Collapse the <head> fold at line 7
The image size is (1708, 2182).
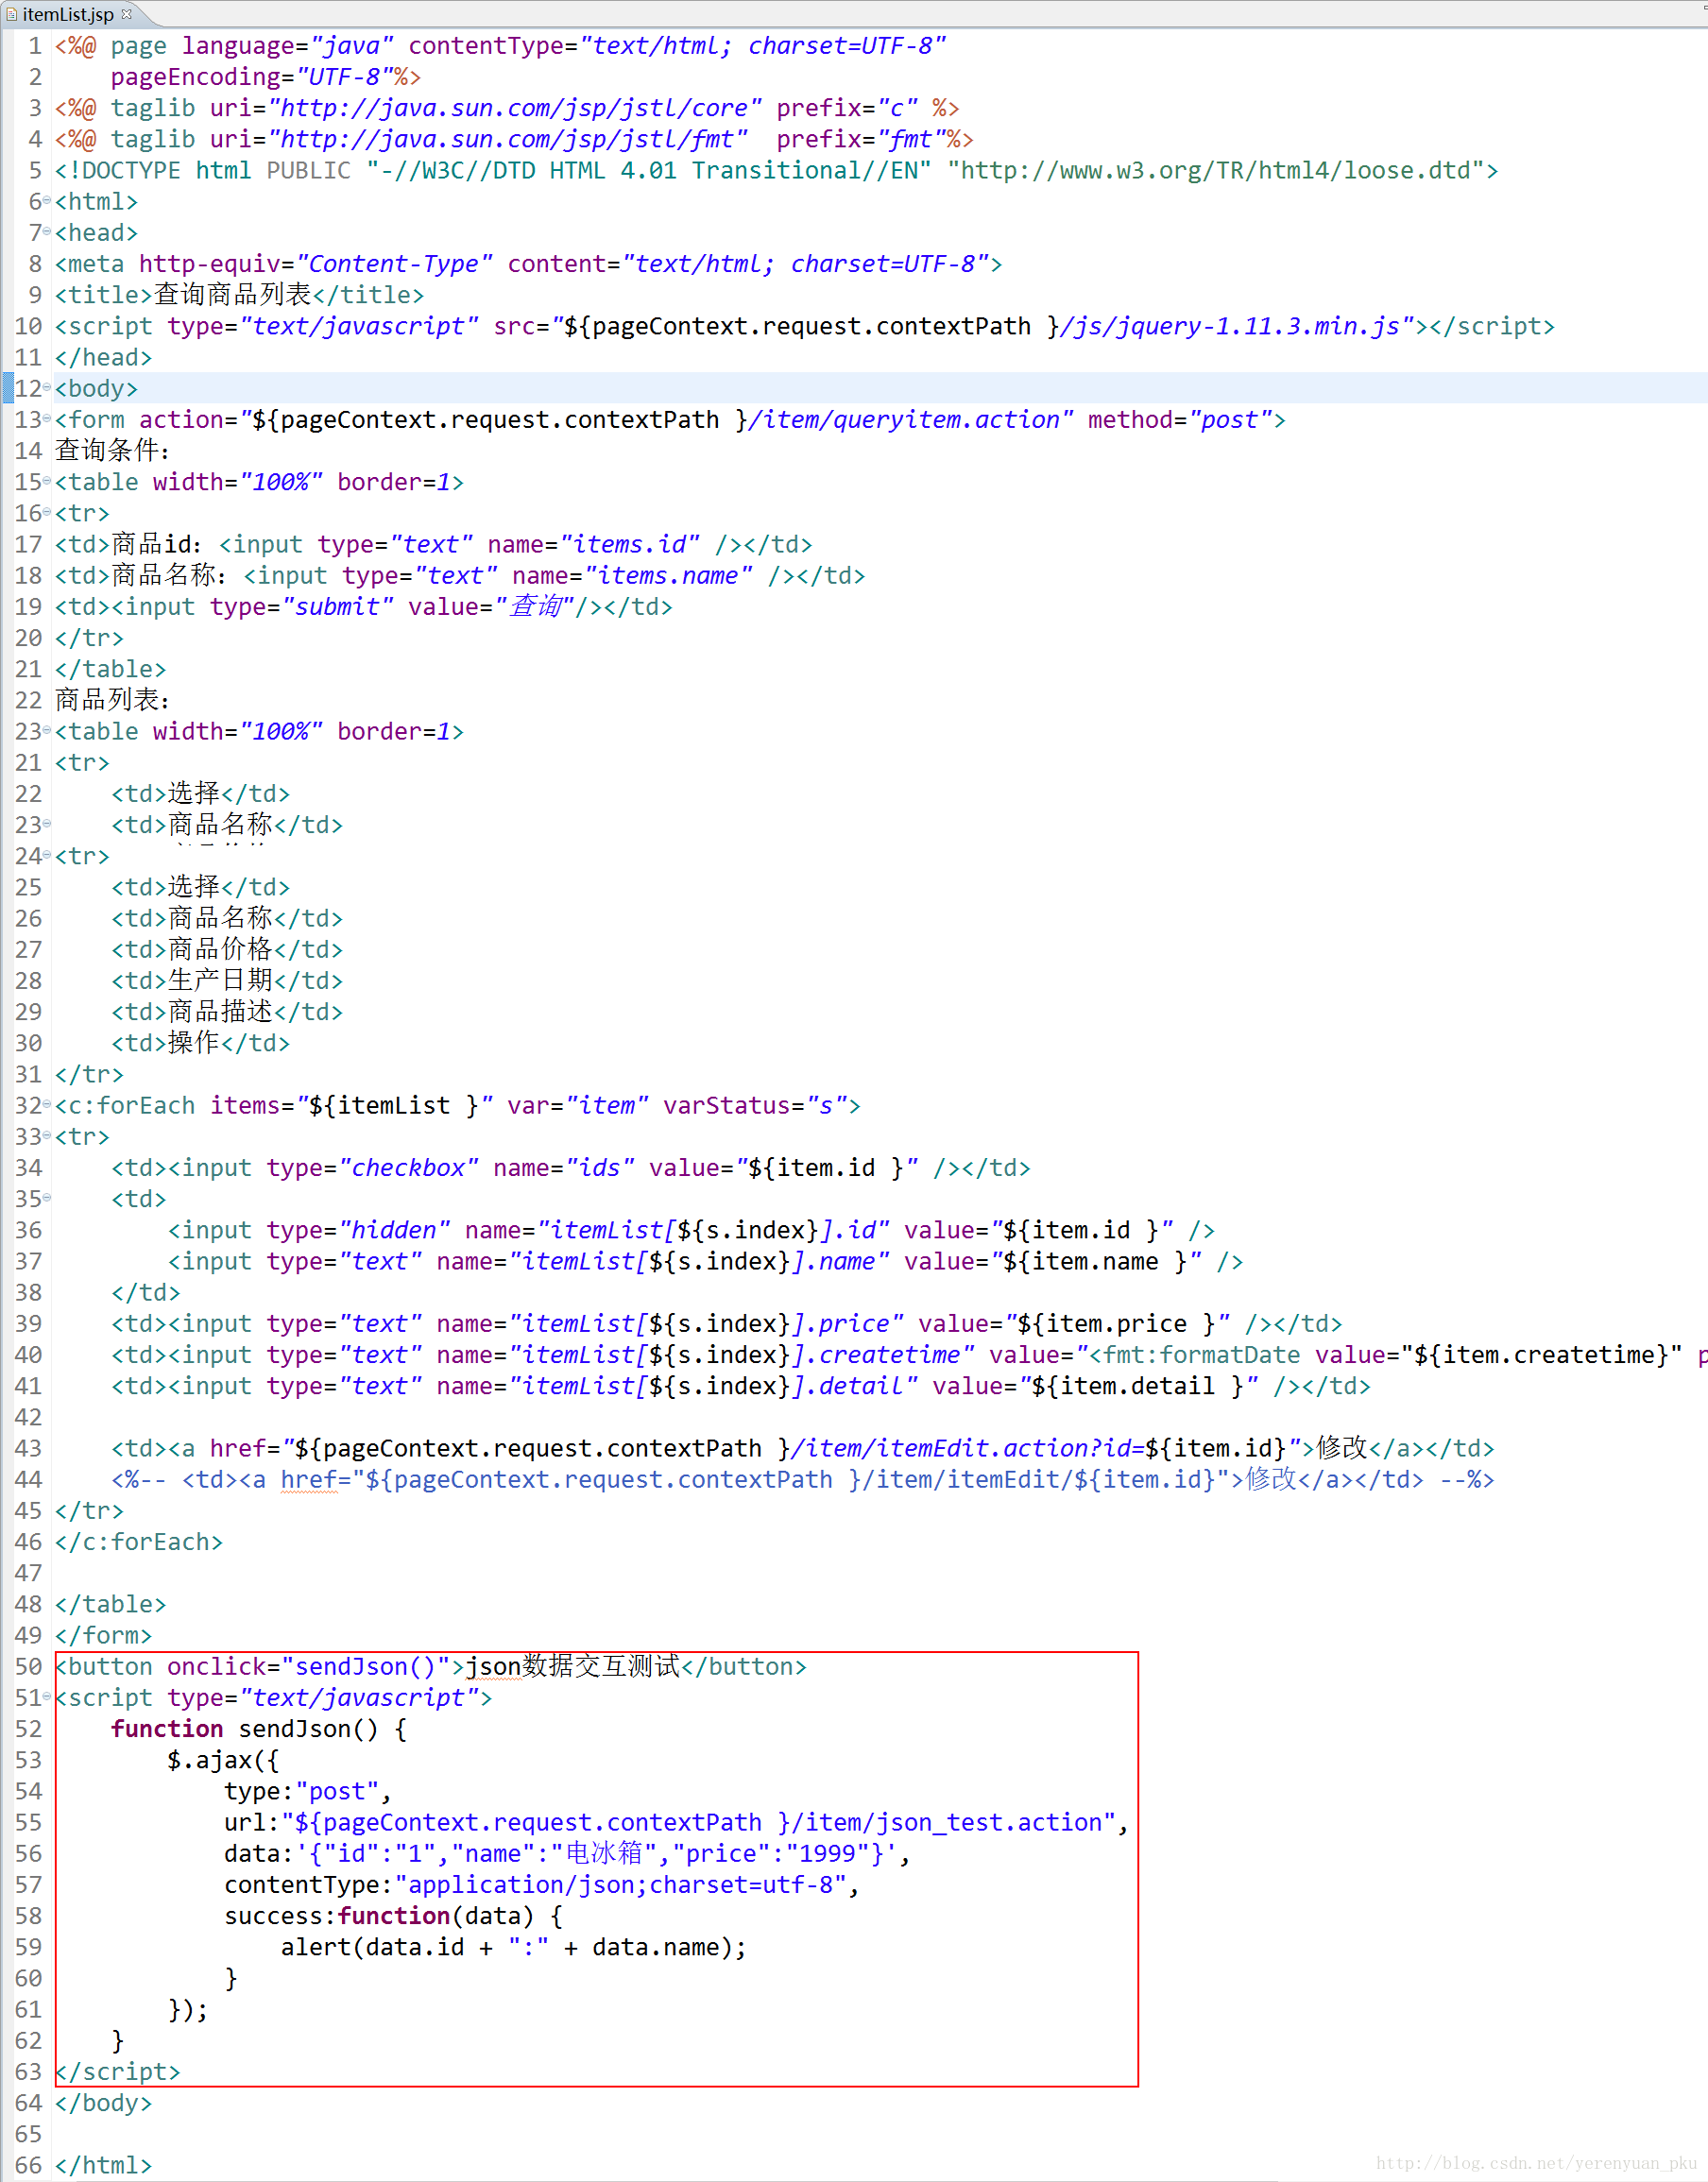pyautogui.click(x=47, y=231)
